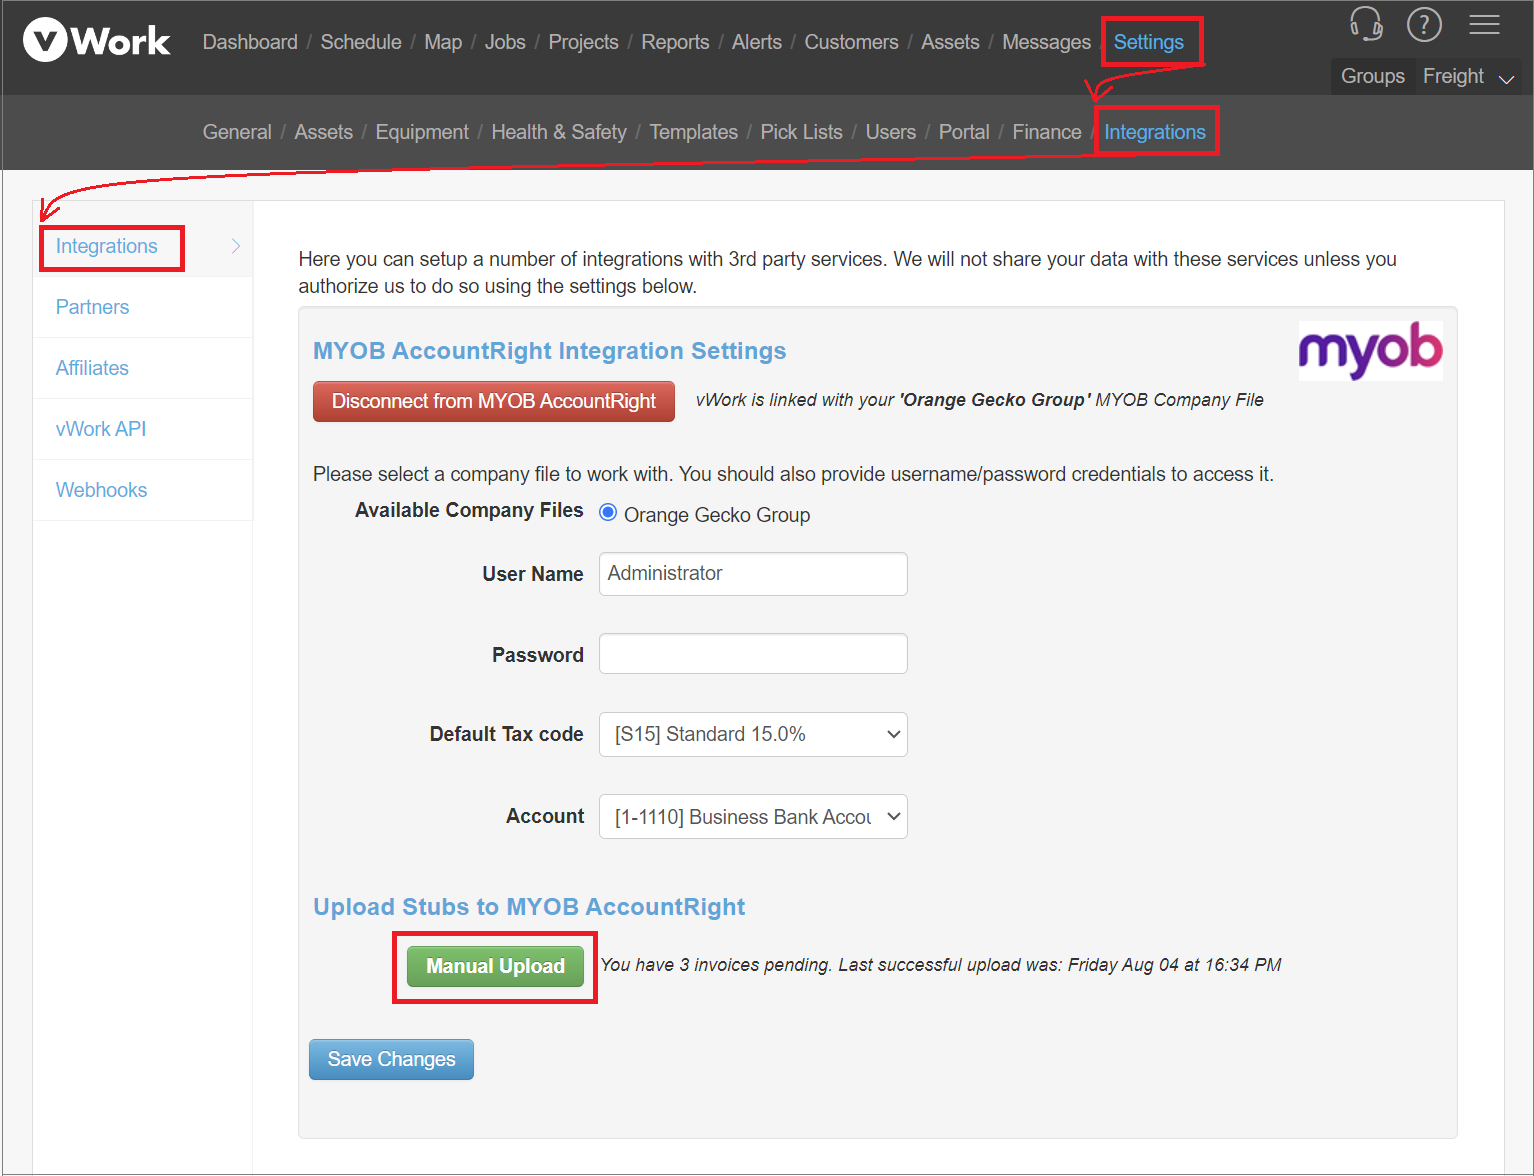Open the help question mark icon
This screenshot has width=1534, height=1176.
[1424, 24]
